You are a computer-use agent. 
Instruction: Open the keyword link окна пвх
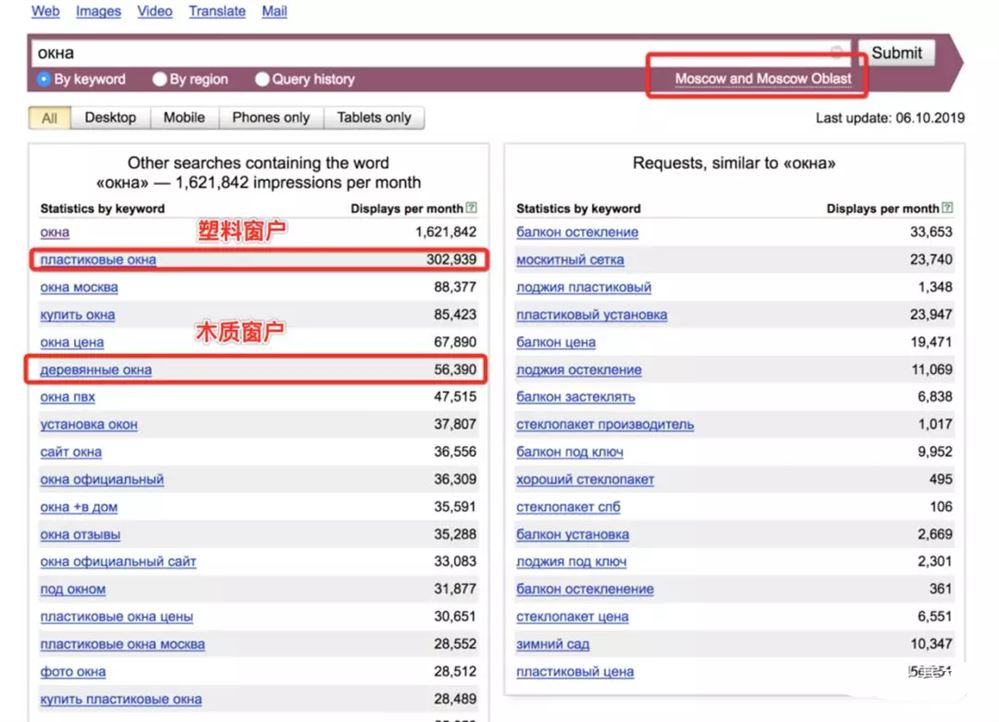[x=68, y=396]
